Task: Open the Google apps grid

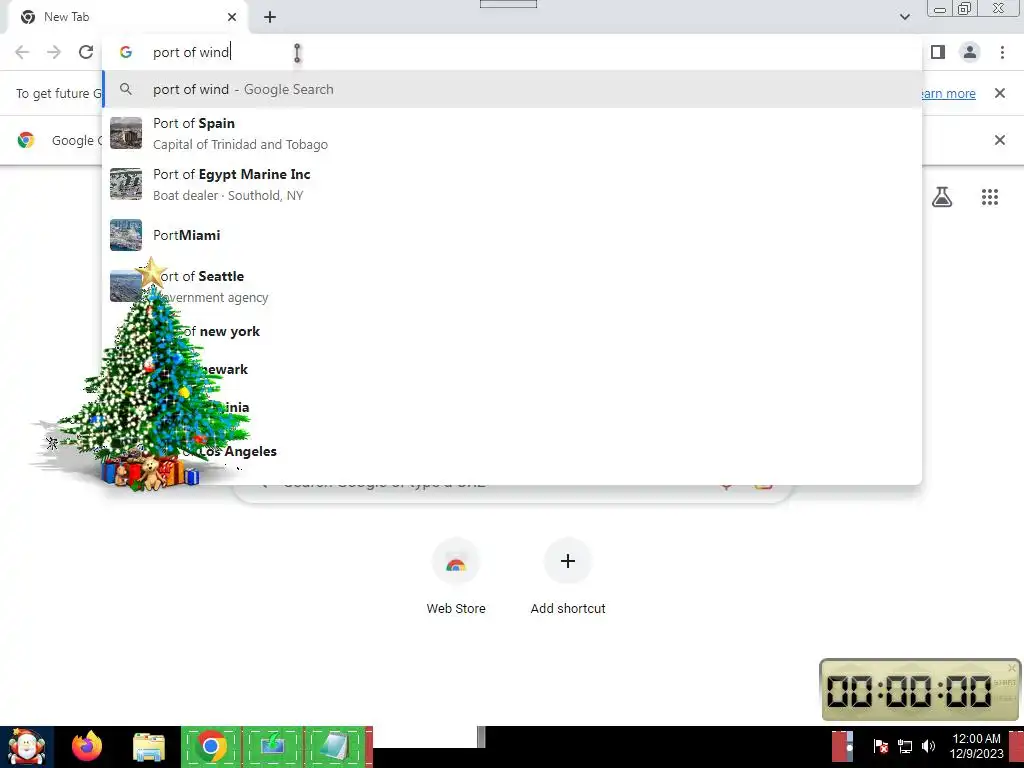Action: (x=989, y=197)
